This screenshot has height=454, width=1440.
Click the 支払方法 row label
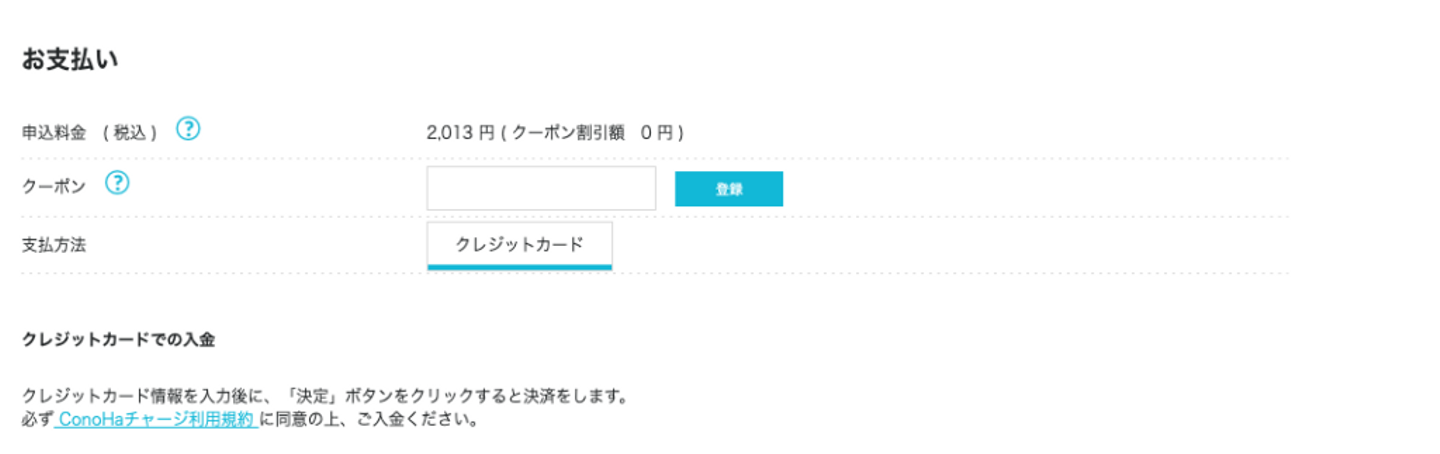point(54,245)
